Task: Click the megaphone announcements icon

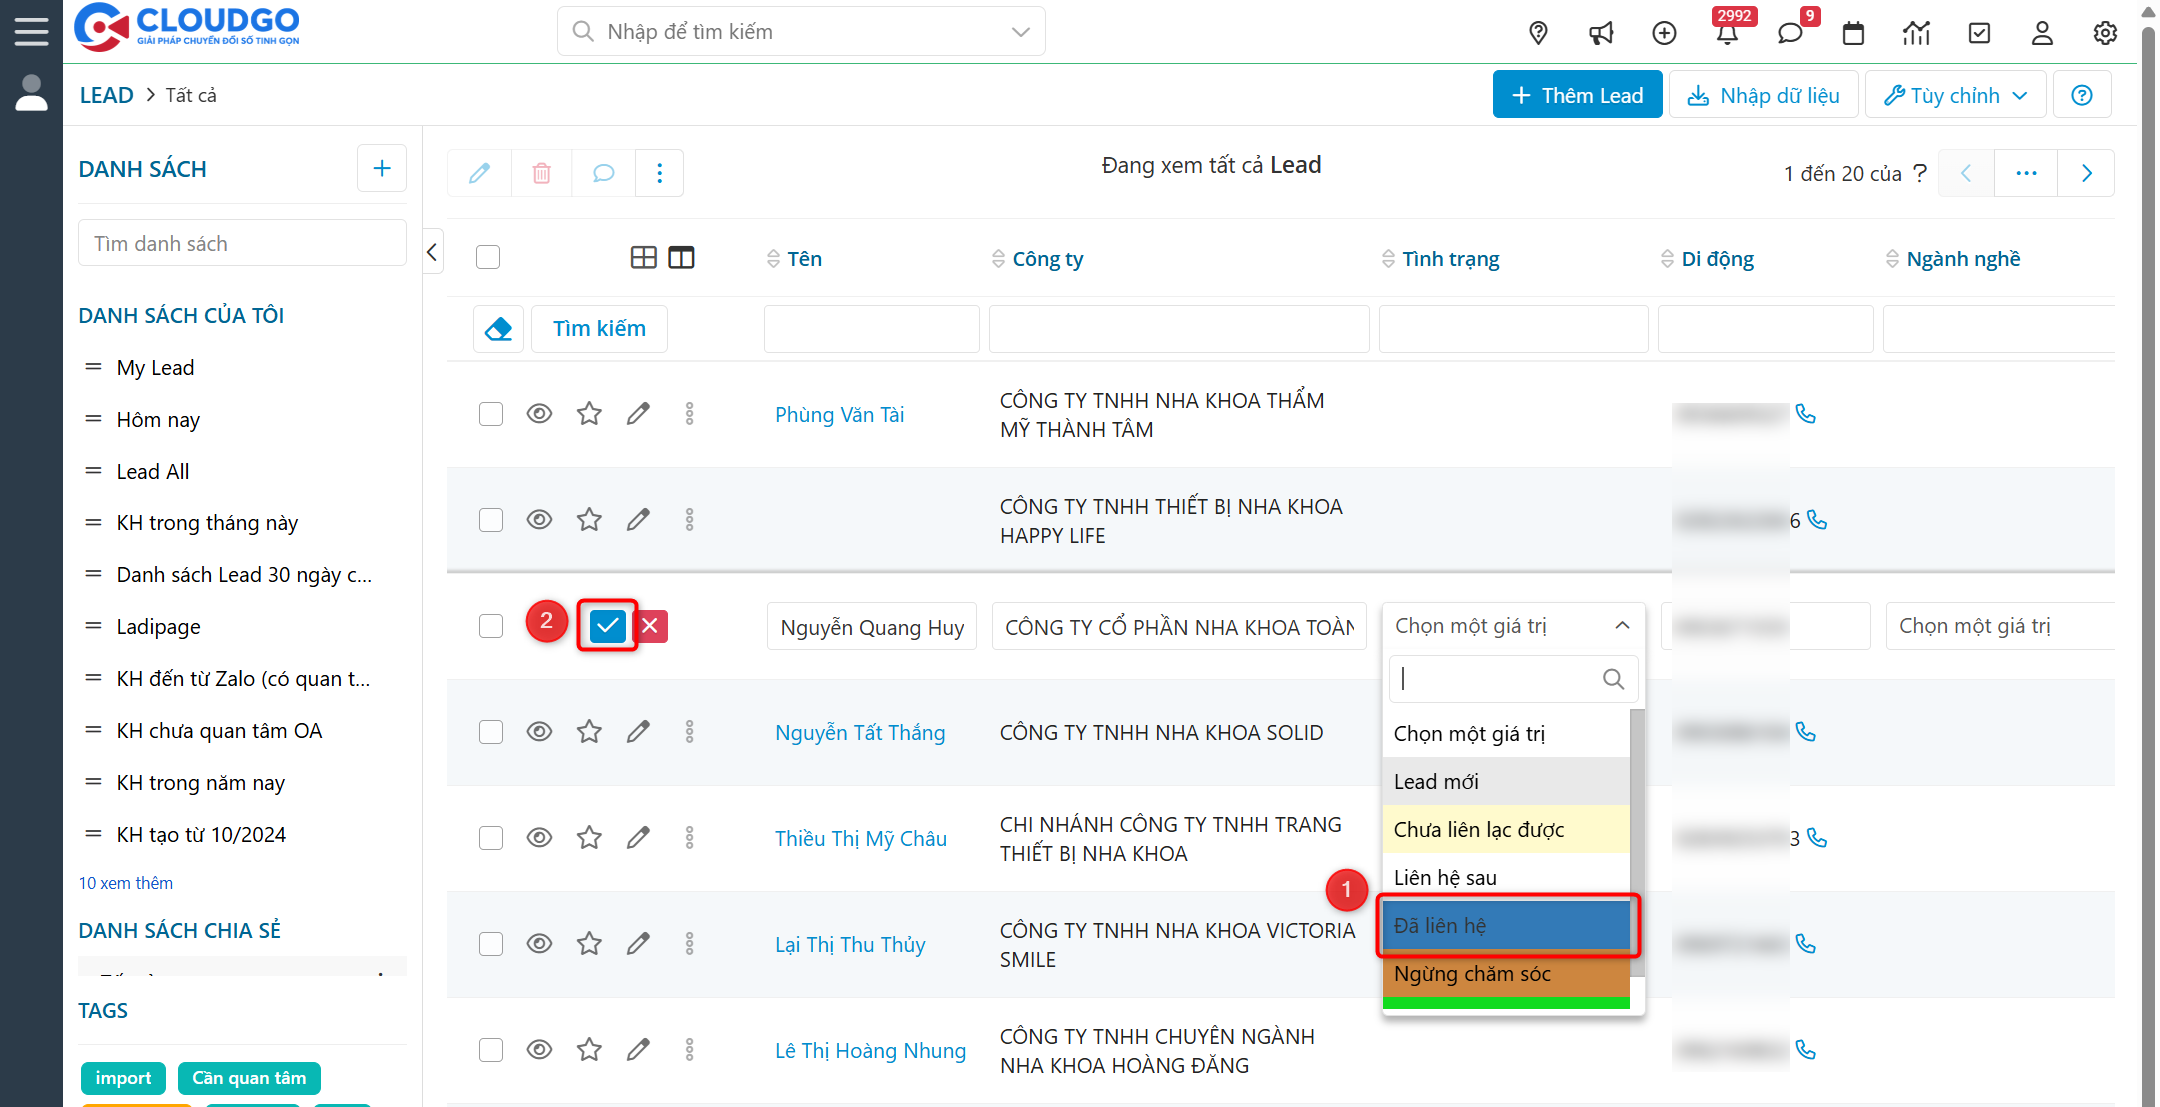Action: (x=1601, y=33)
